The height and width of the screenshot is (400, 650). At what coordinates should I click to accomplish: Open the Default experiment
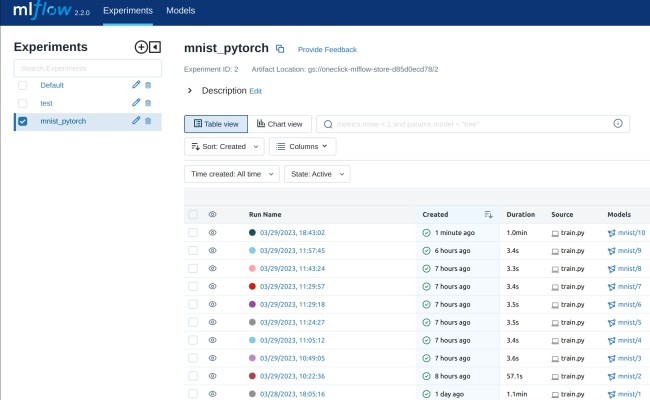point(52,85)
